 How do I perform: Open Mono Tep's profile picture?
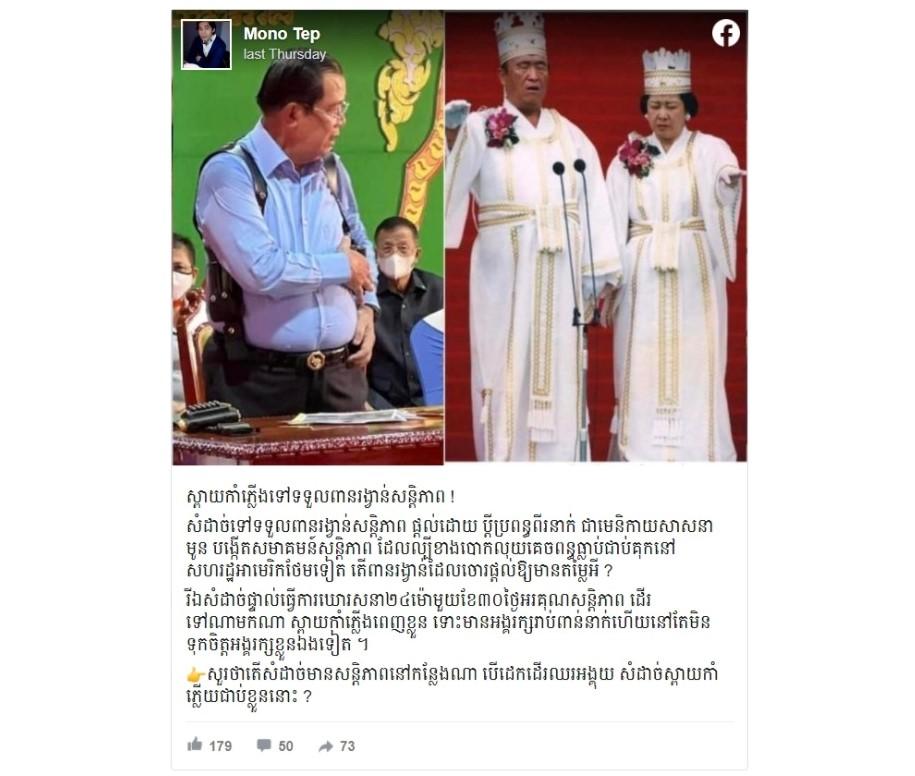point(206,44)
